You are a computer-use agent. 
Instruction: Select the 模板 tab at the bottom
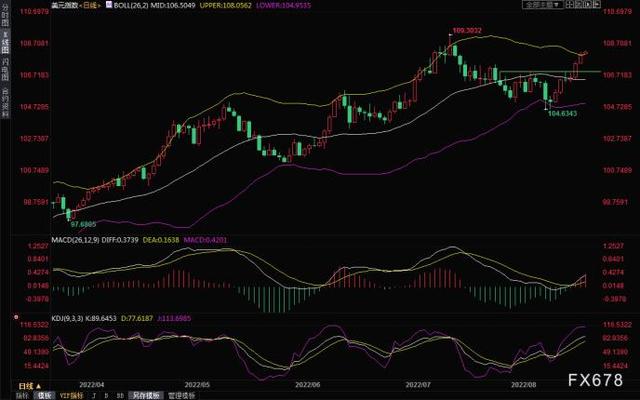click(x=44, y=396)
